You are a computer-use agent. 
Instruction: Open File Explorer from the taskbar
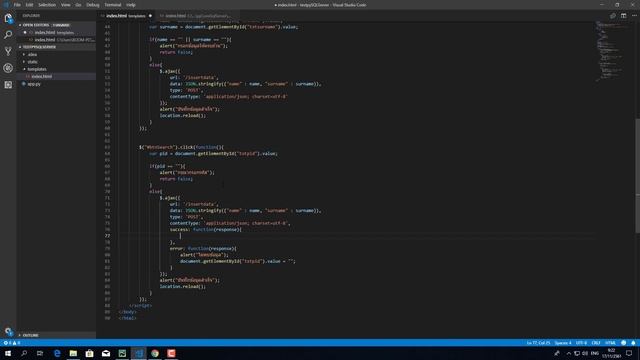(73, 353)
